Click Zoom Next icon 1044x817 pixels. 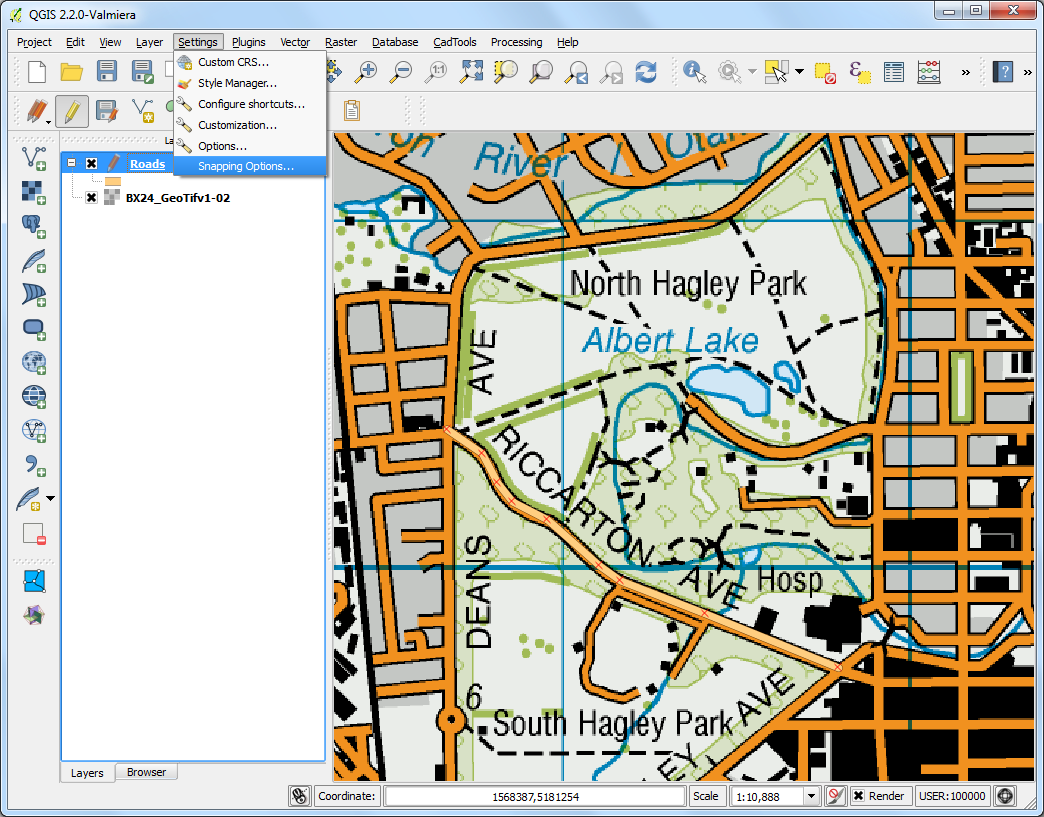pyautogui.click(x=611, y=71)
